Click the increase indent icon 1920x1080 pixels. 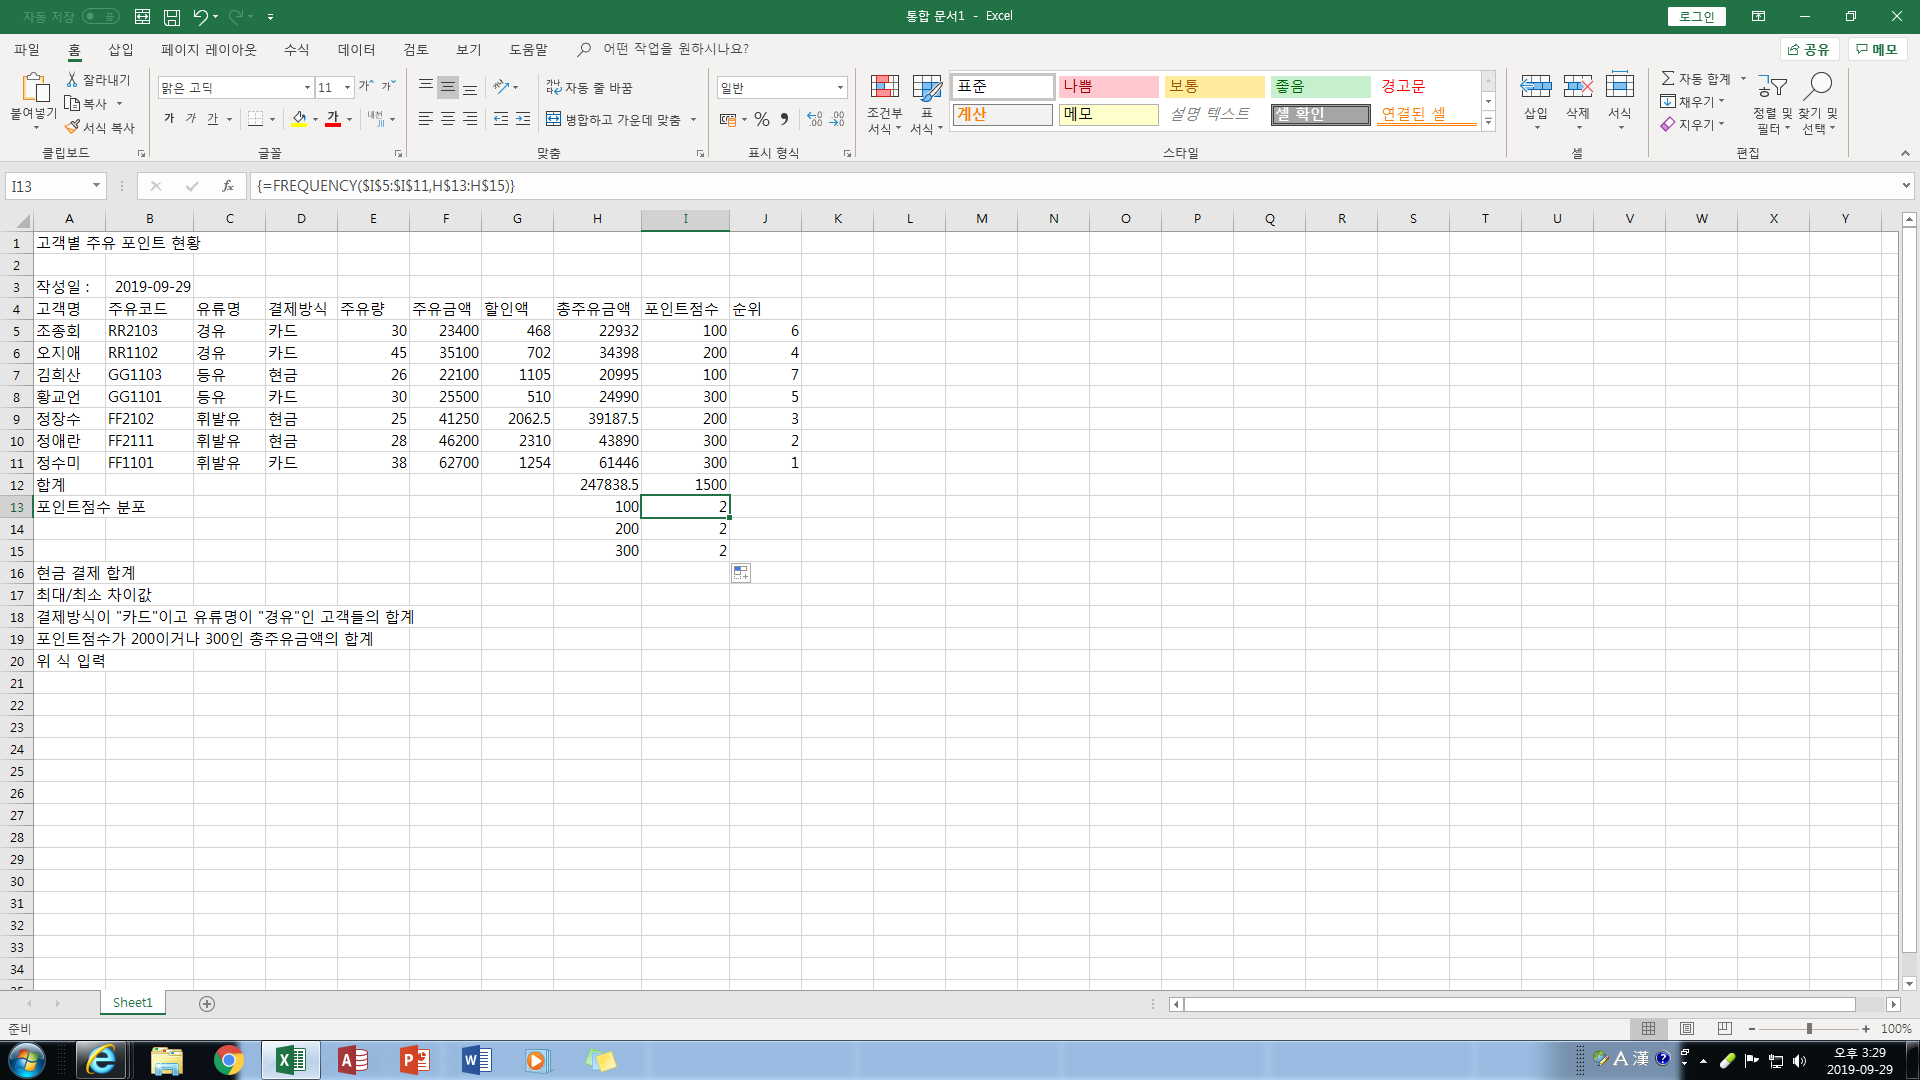pyautogui.click(x=523, y=120)
